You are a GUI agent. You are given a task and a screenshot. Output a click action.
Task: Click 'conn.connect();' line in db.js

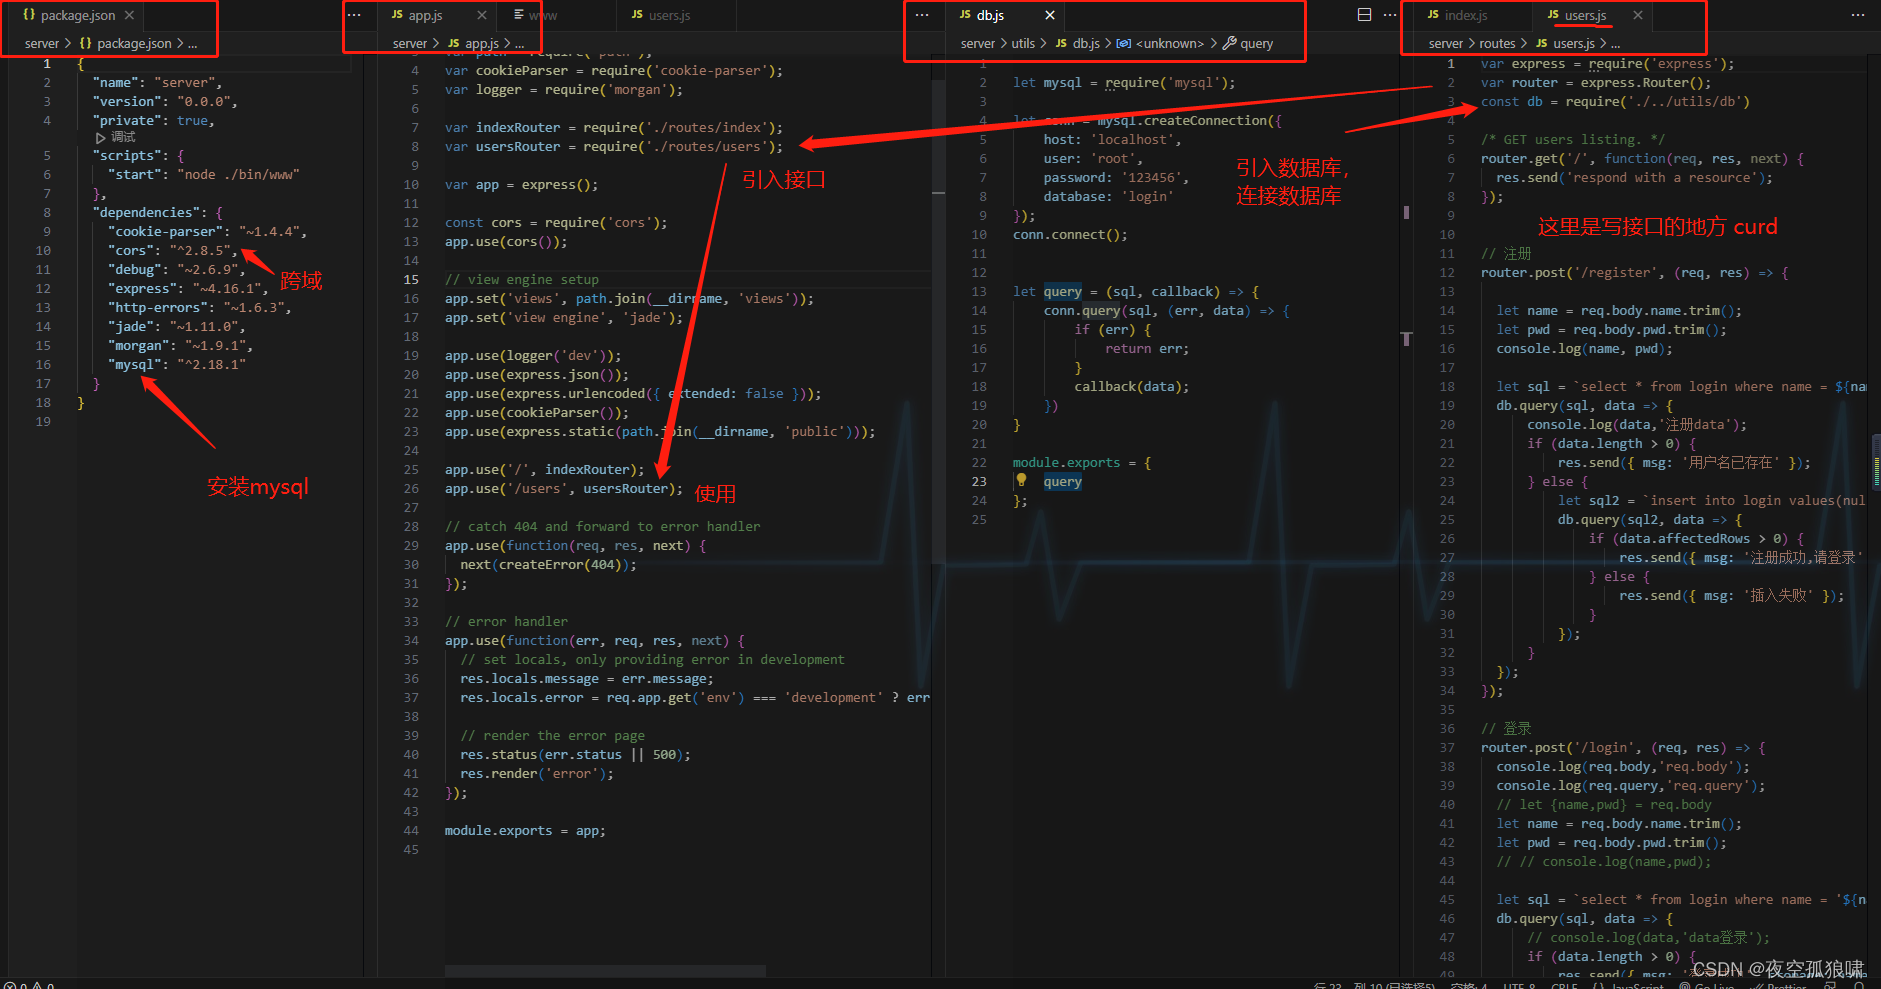click(1070, 234)
